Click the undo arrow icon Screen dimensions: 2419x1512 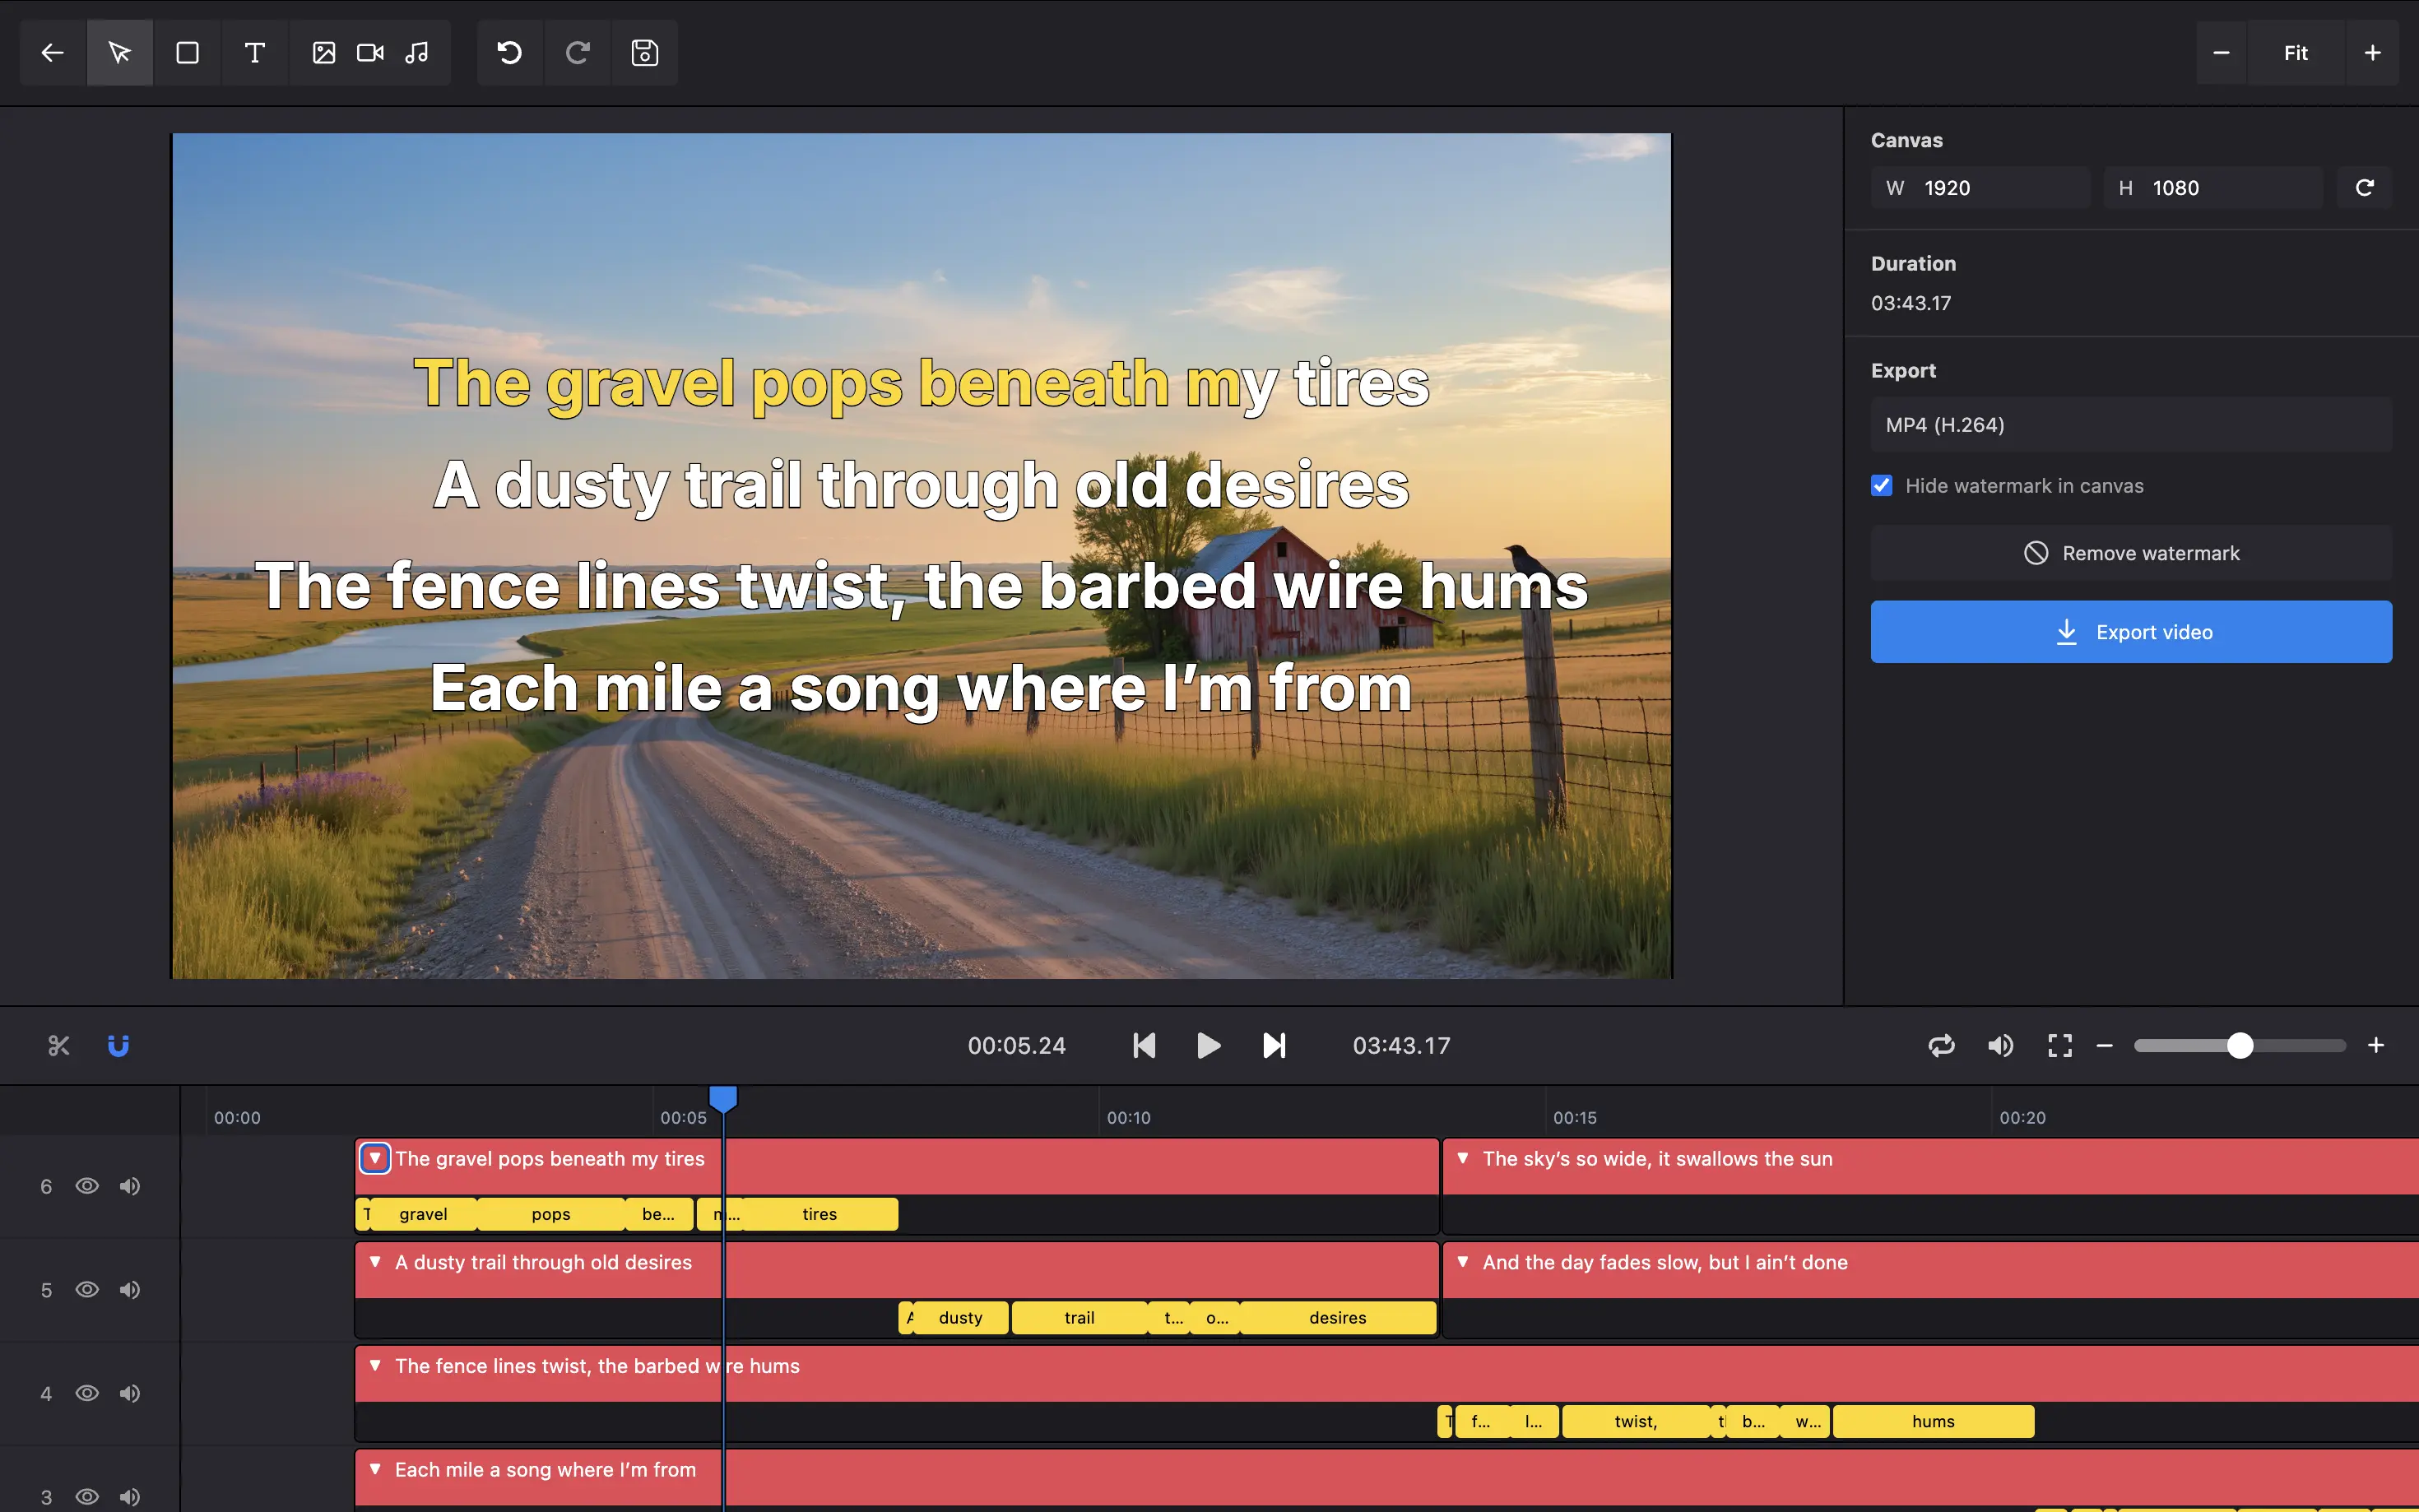click(510, 53)
